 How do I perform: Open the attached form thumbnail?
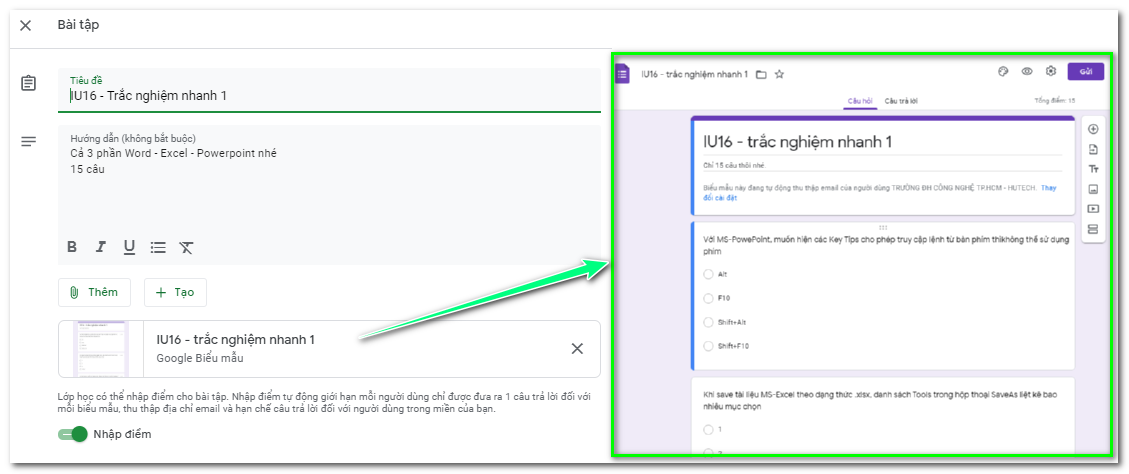(101, 349)
